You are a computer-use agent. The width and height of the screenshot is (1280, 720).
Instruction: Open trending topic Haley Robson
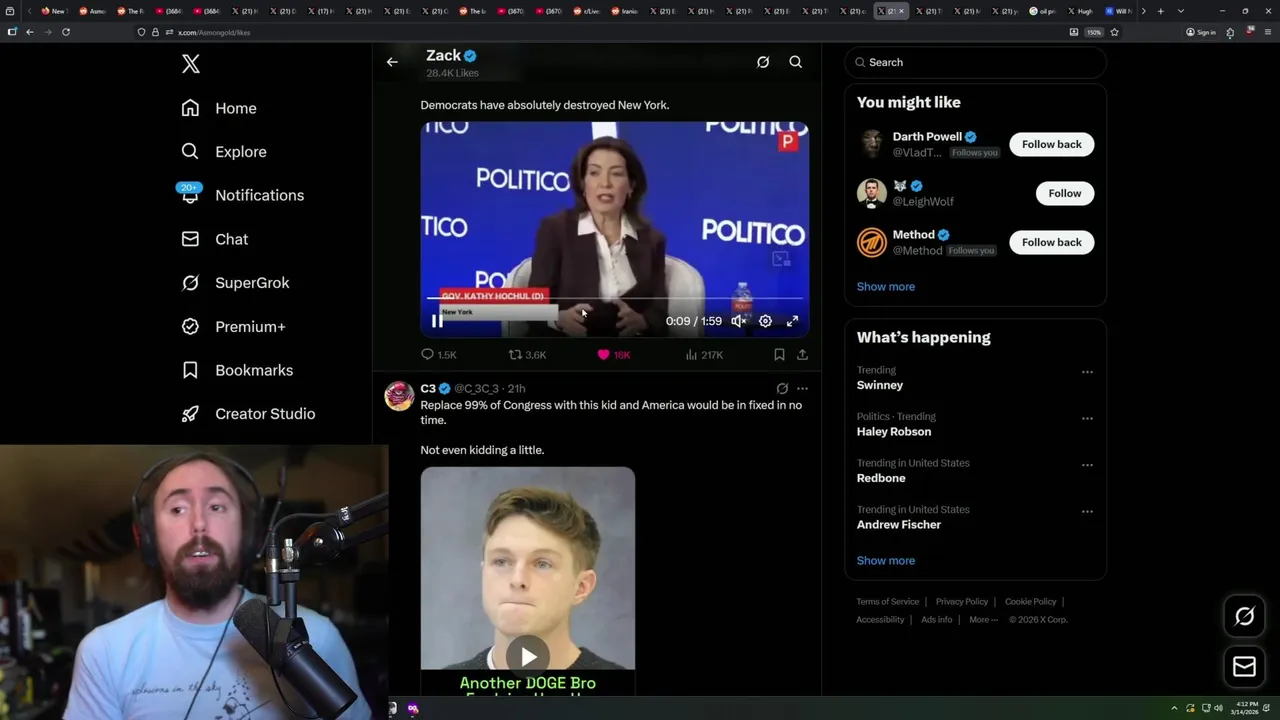[894, 432]
